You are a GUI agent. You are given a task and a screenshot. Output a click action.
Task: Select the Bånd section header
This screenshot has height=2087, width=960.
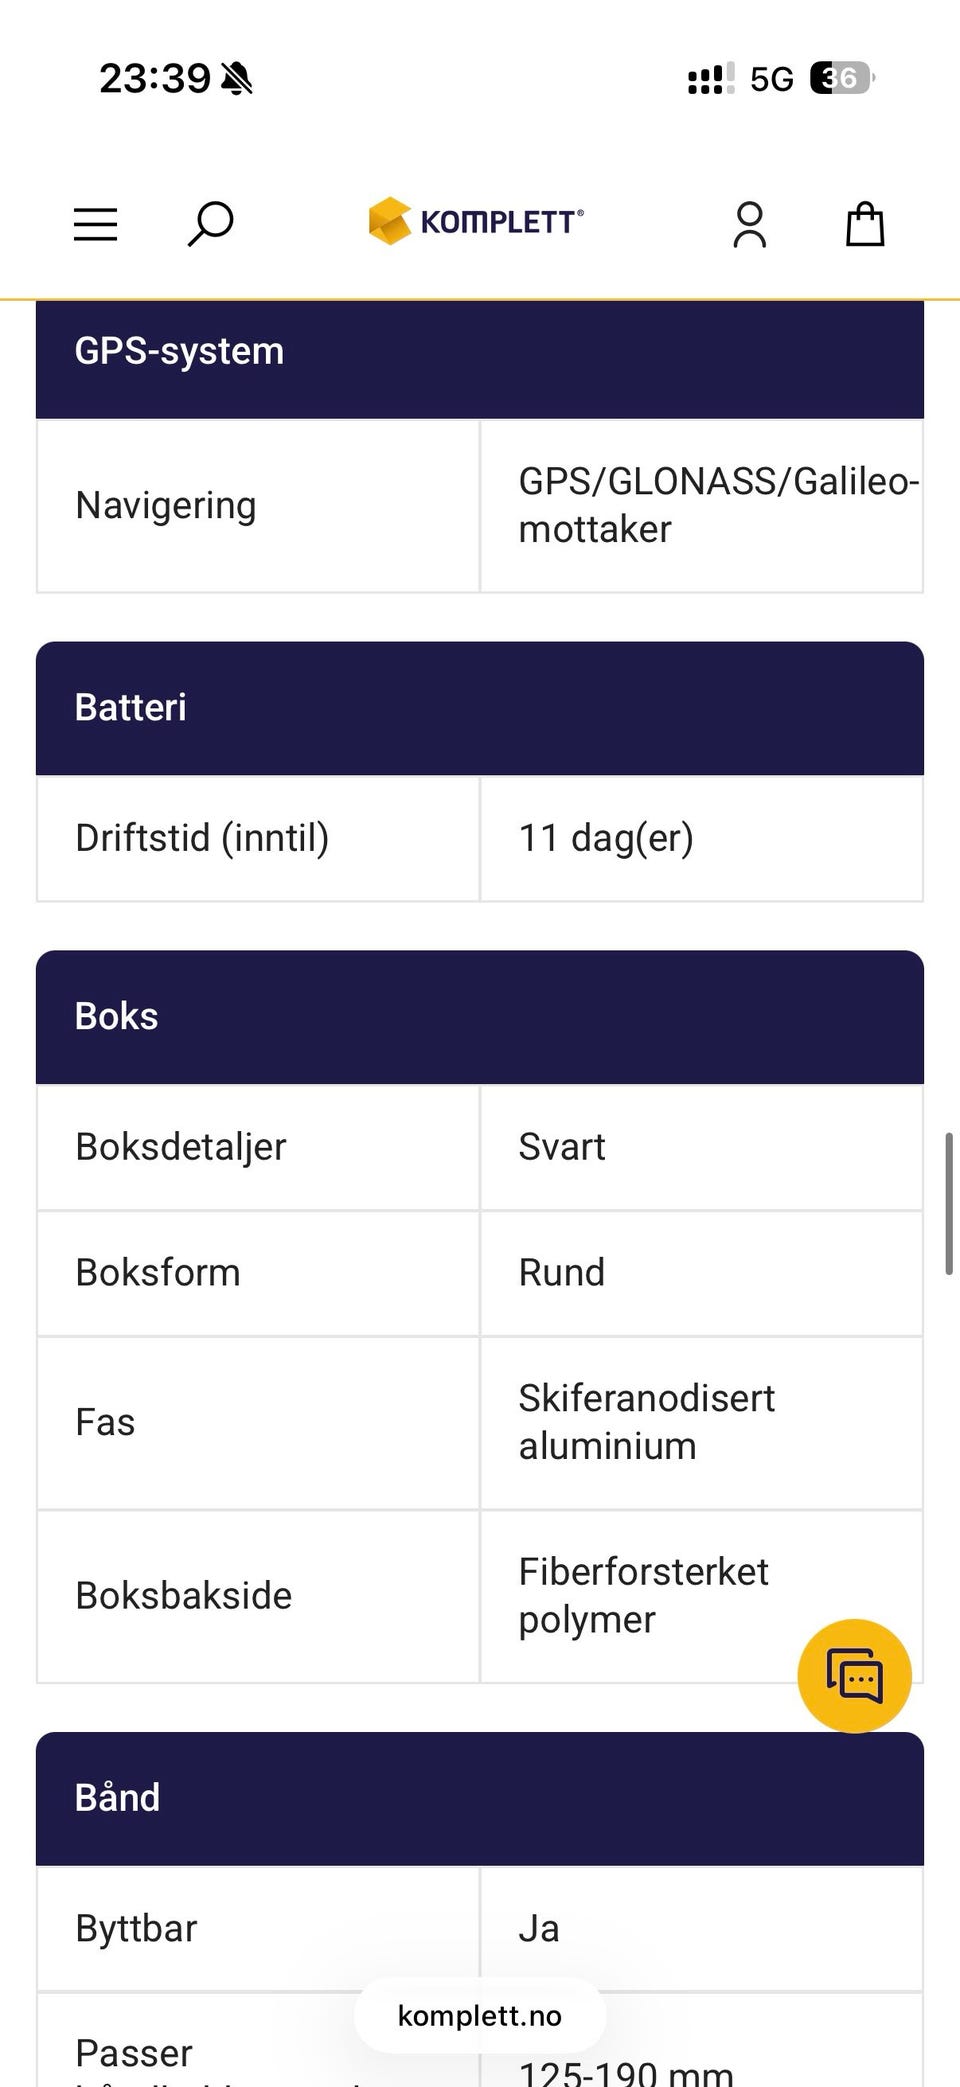[480, 1798]
